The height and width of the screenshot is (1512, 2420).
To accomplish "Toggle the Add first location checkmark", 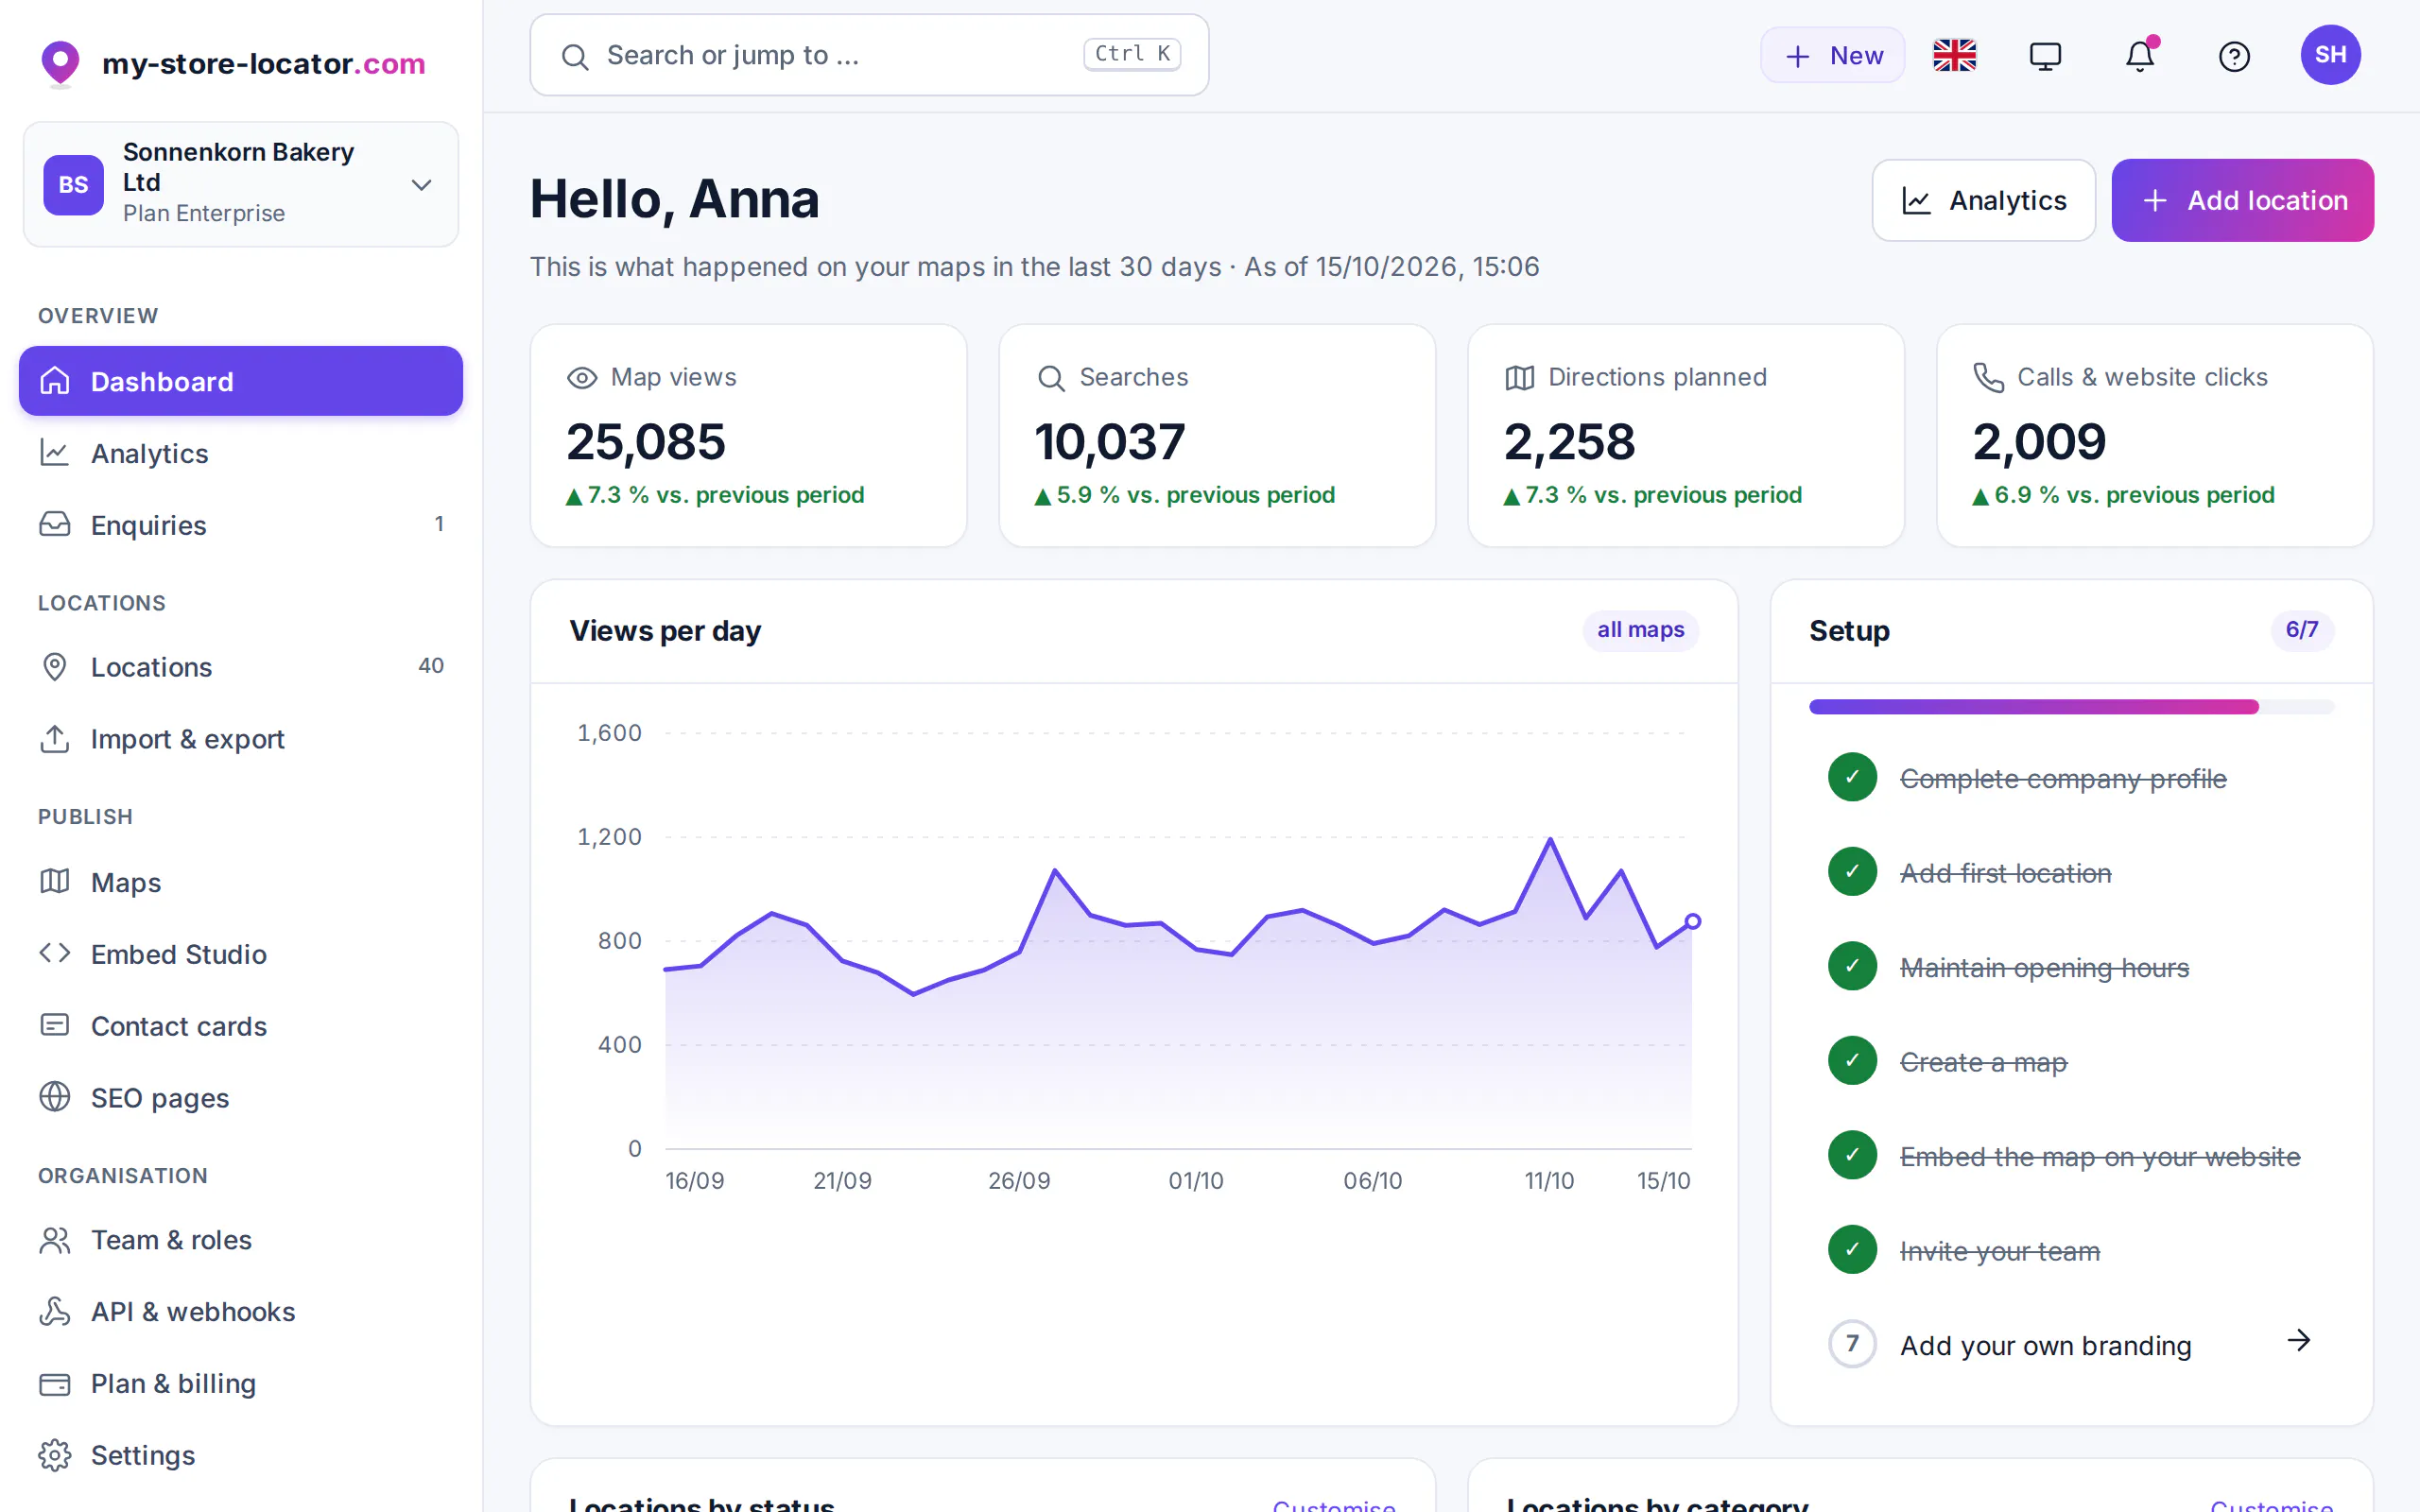I will (x=1852, y=872).
